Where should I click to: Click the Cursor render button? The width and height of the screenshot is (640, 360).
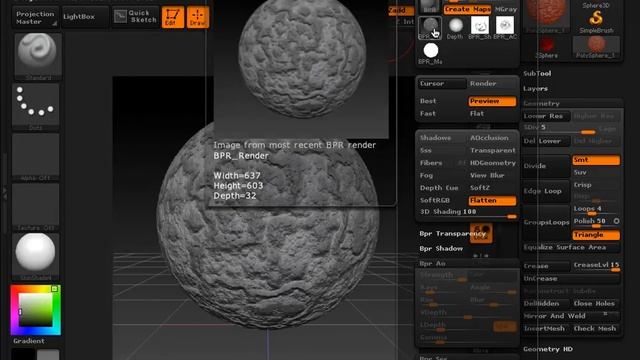(x=442, y=83)
